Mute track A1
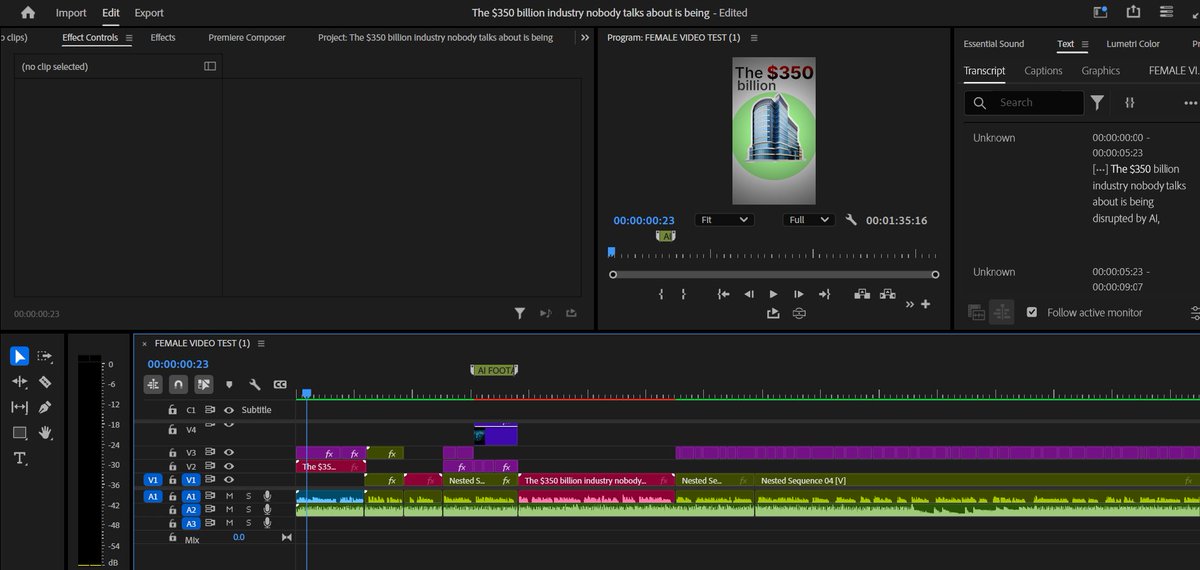Image resolution: width=1200 pixels, height=570 pixels. [x=229, y=496]
